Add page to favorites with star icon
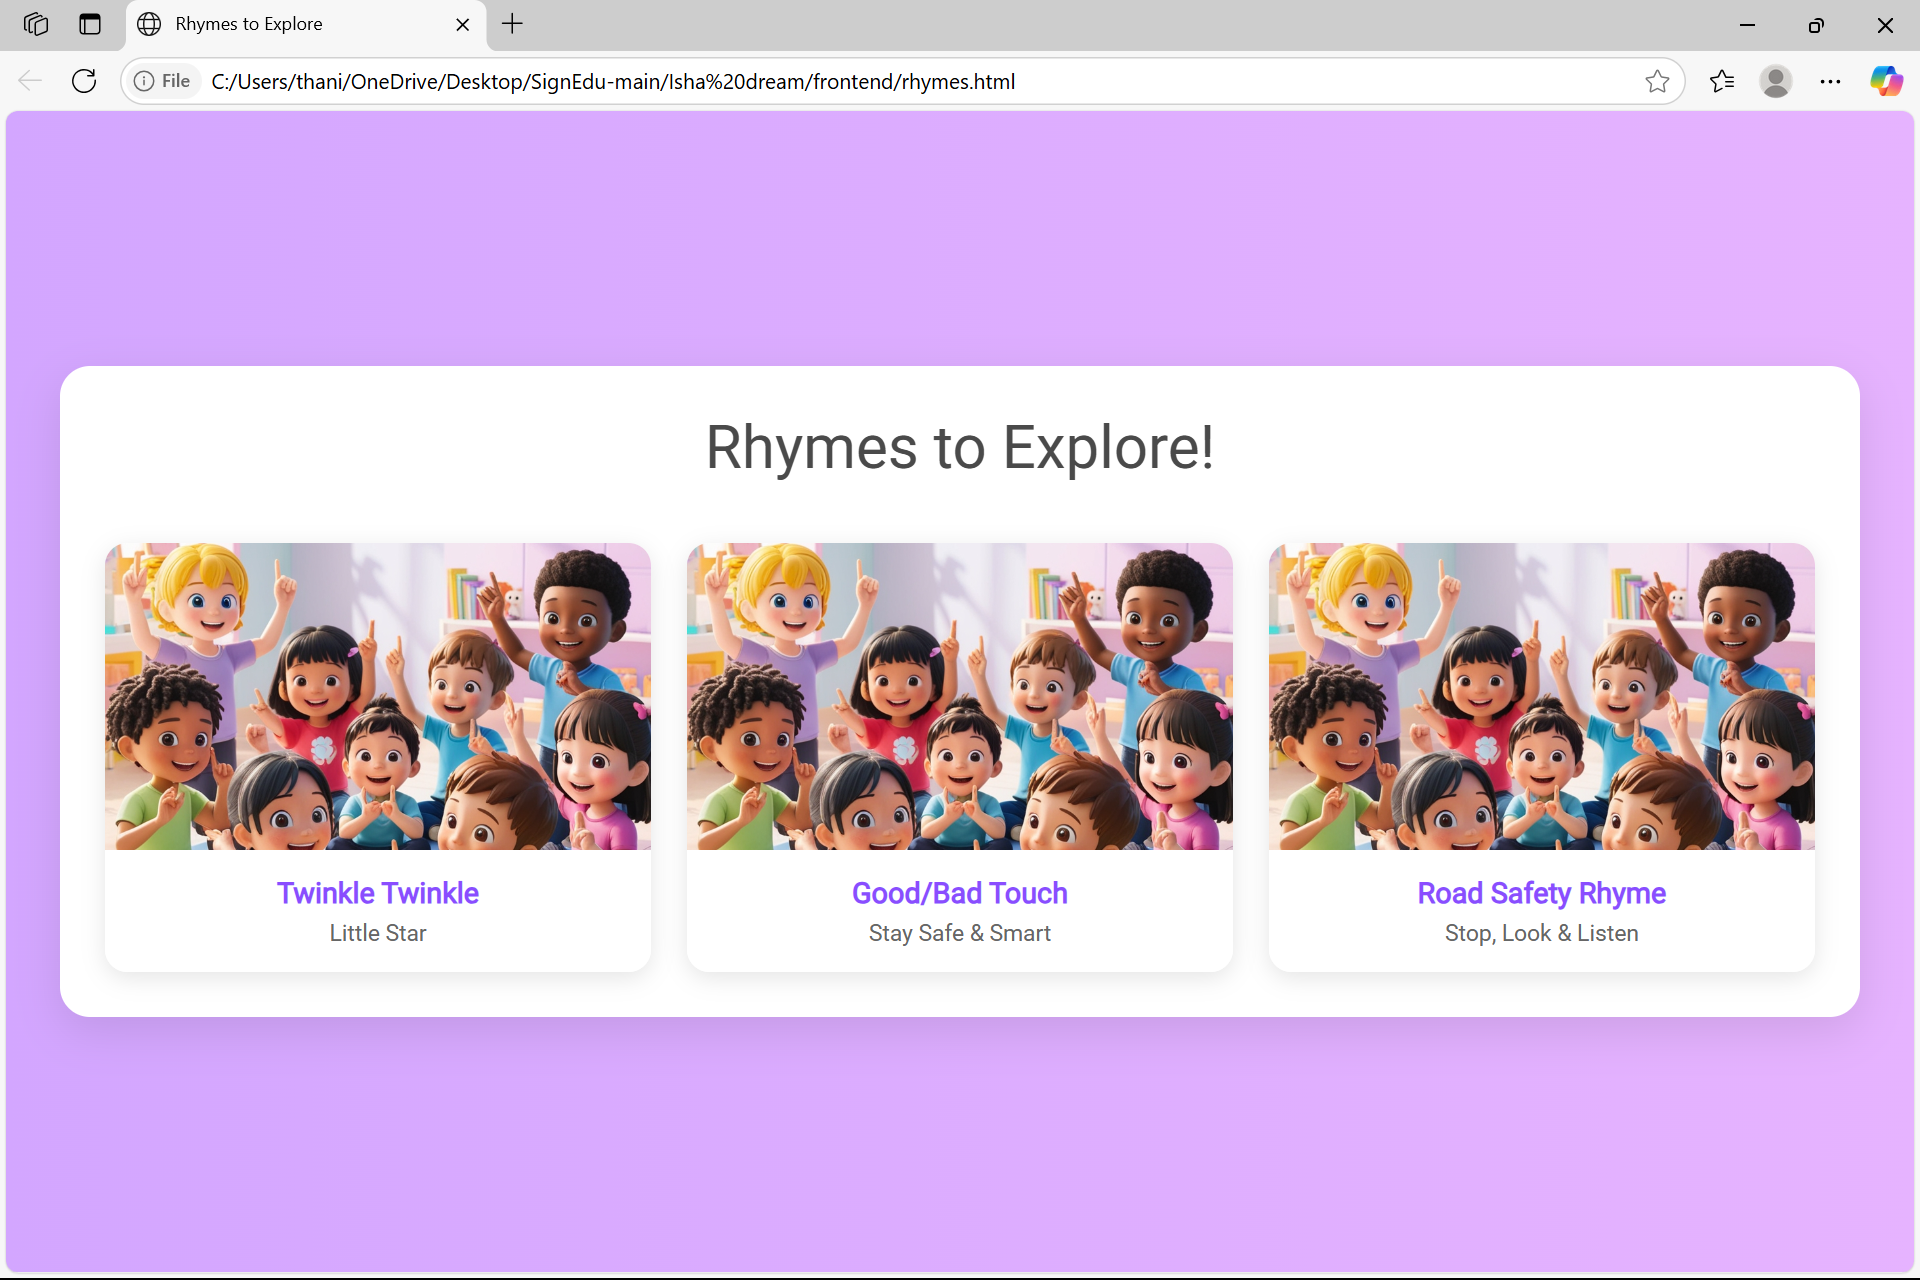1920x1280 pixels. [1657, 81]
